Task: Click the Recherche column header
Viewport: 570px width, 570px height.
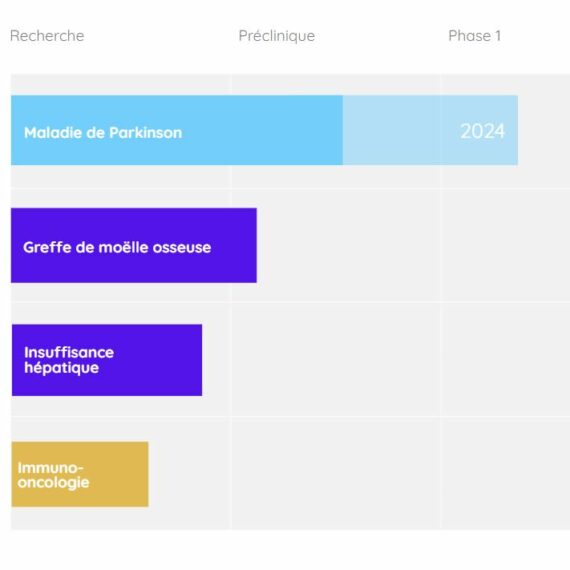Action: click(x=47, y=36)
